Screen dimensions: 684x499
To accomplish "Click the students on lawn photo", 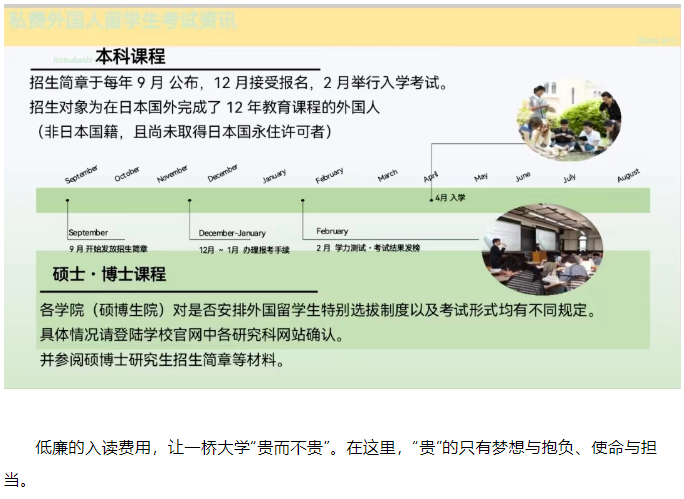I will pos(569,120).
